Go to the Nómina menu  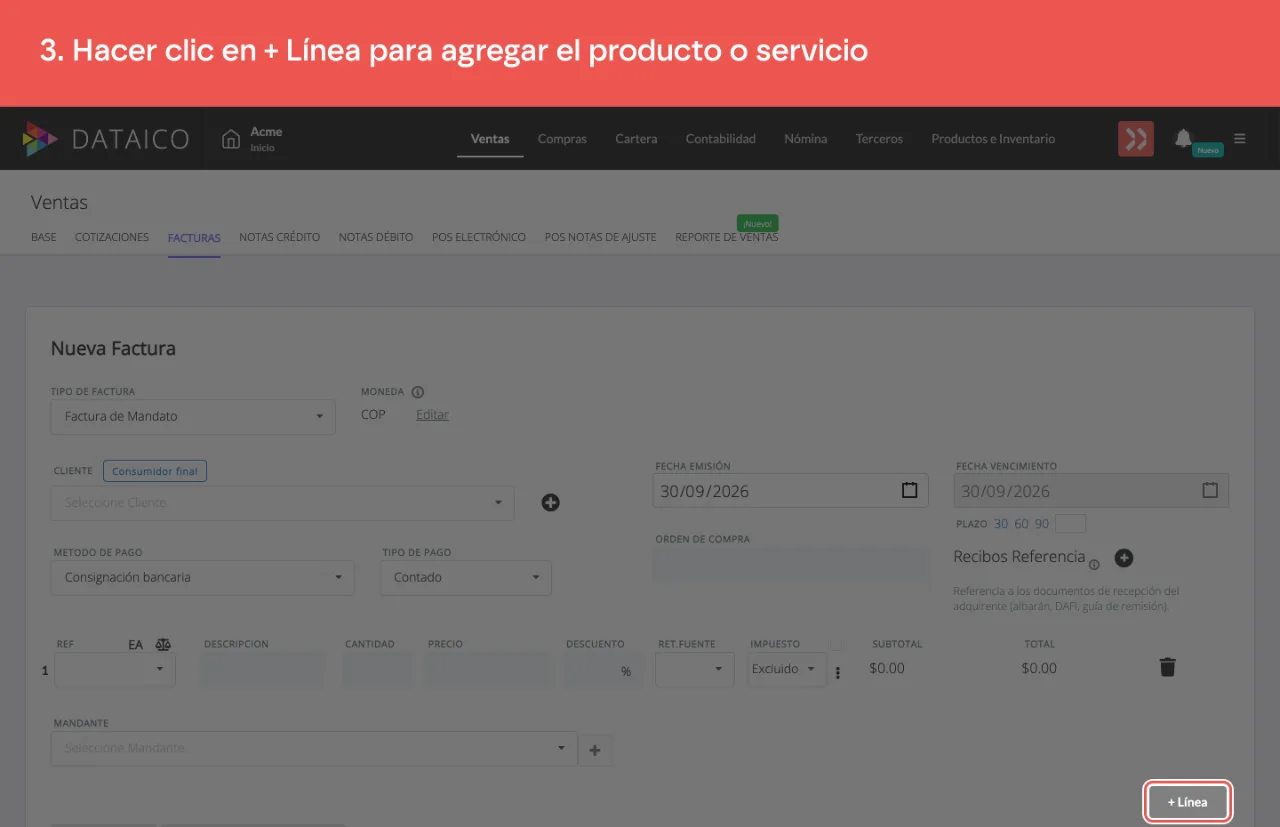point(806,139)
